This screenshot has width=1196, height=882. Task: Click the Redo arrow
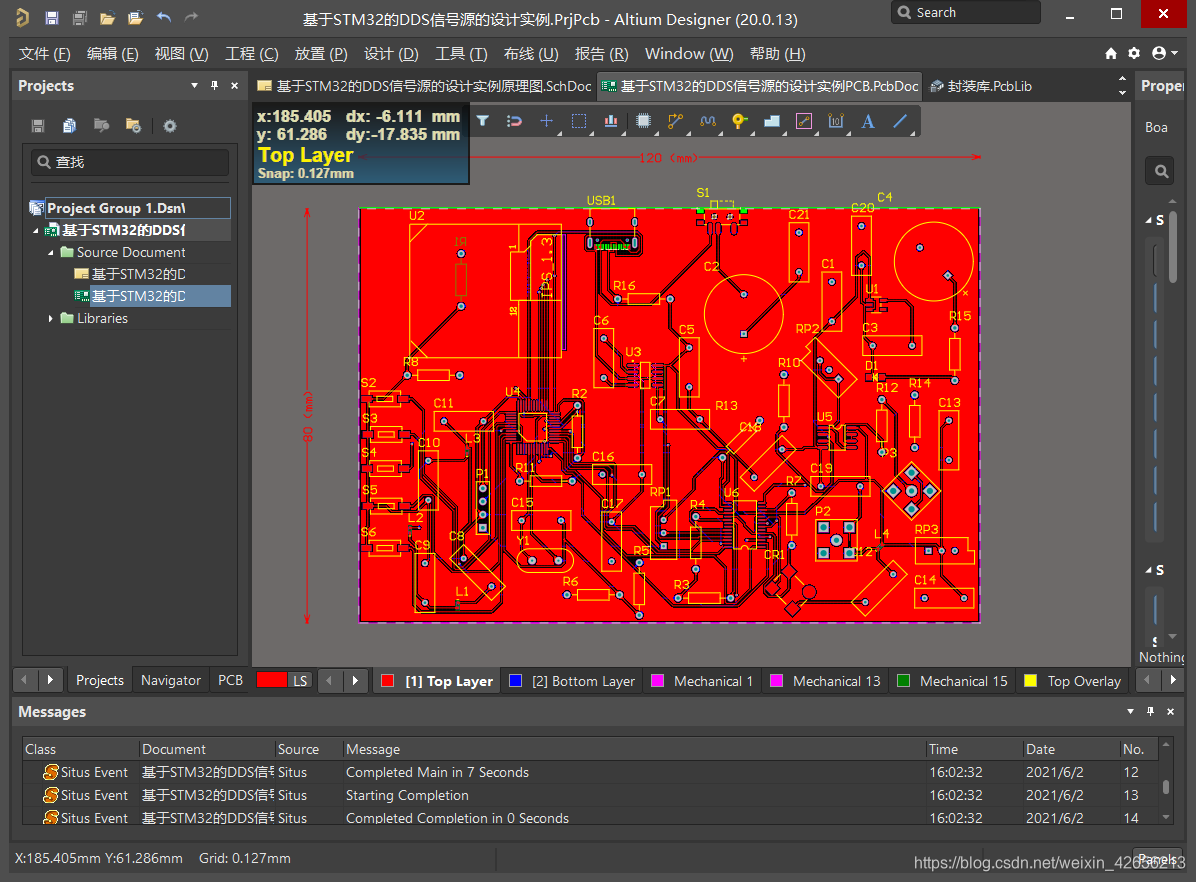tap(191, 17)
